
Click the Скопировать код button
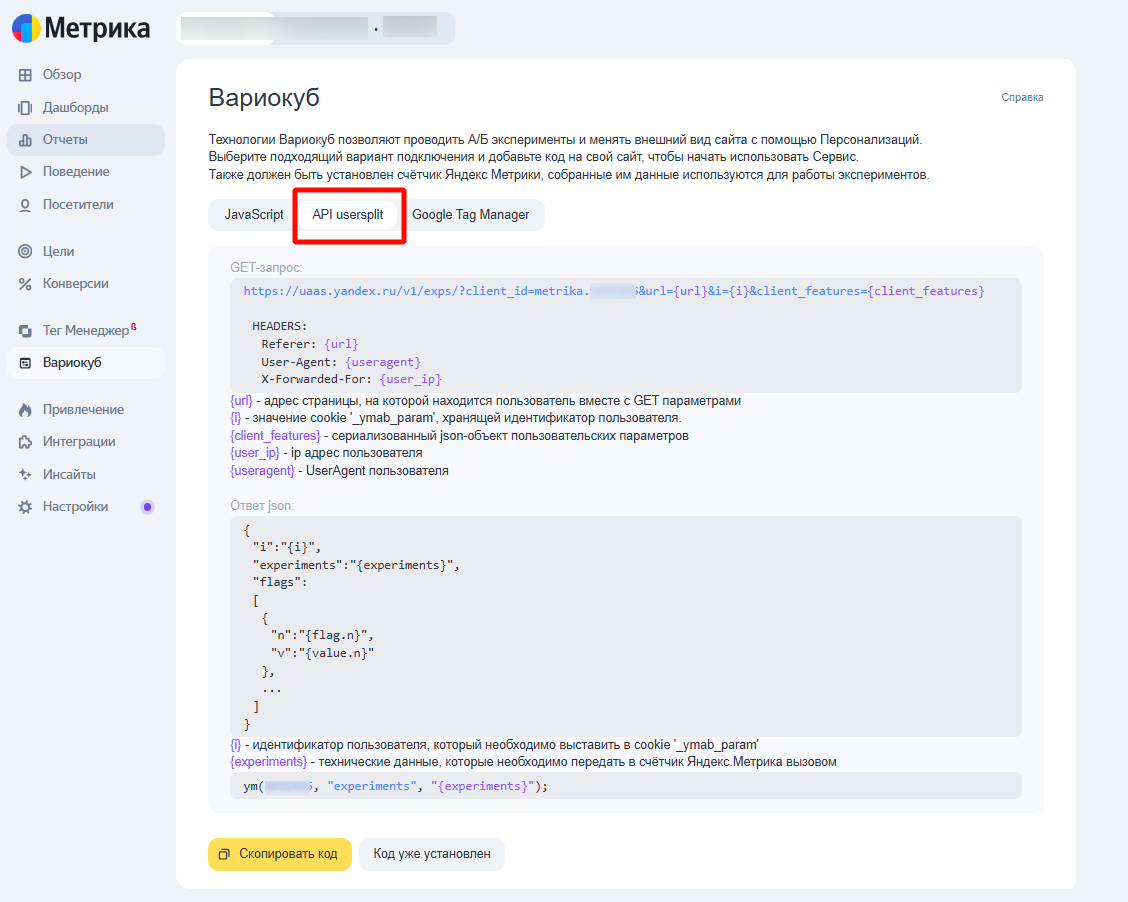(280, 854)
